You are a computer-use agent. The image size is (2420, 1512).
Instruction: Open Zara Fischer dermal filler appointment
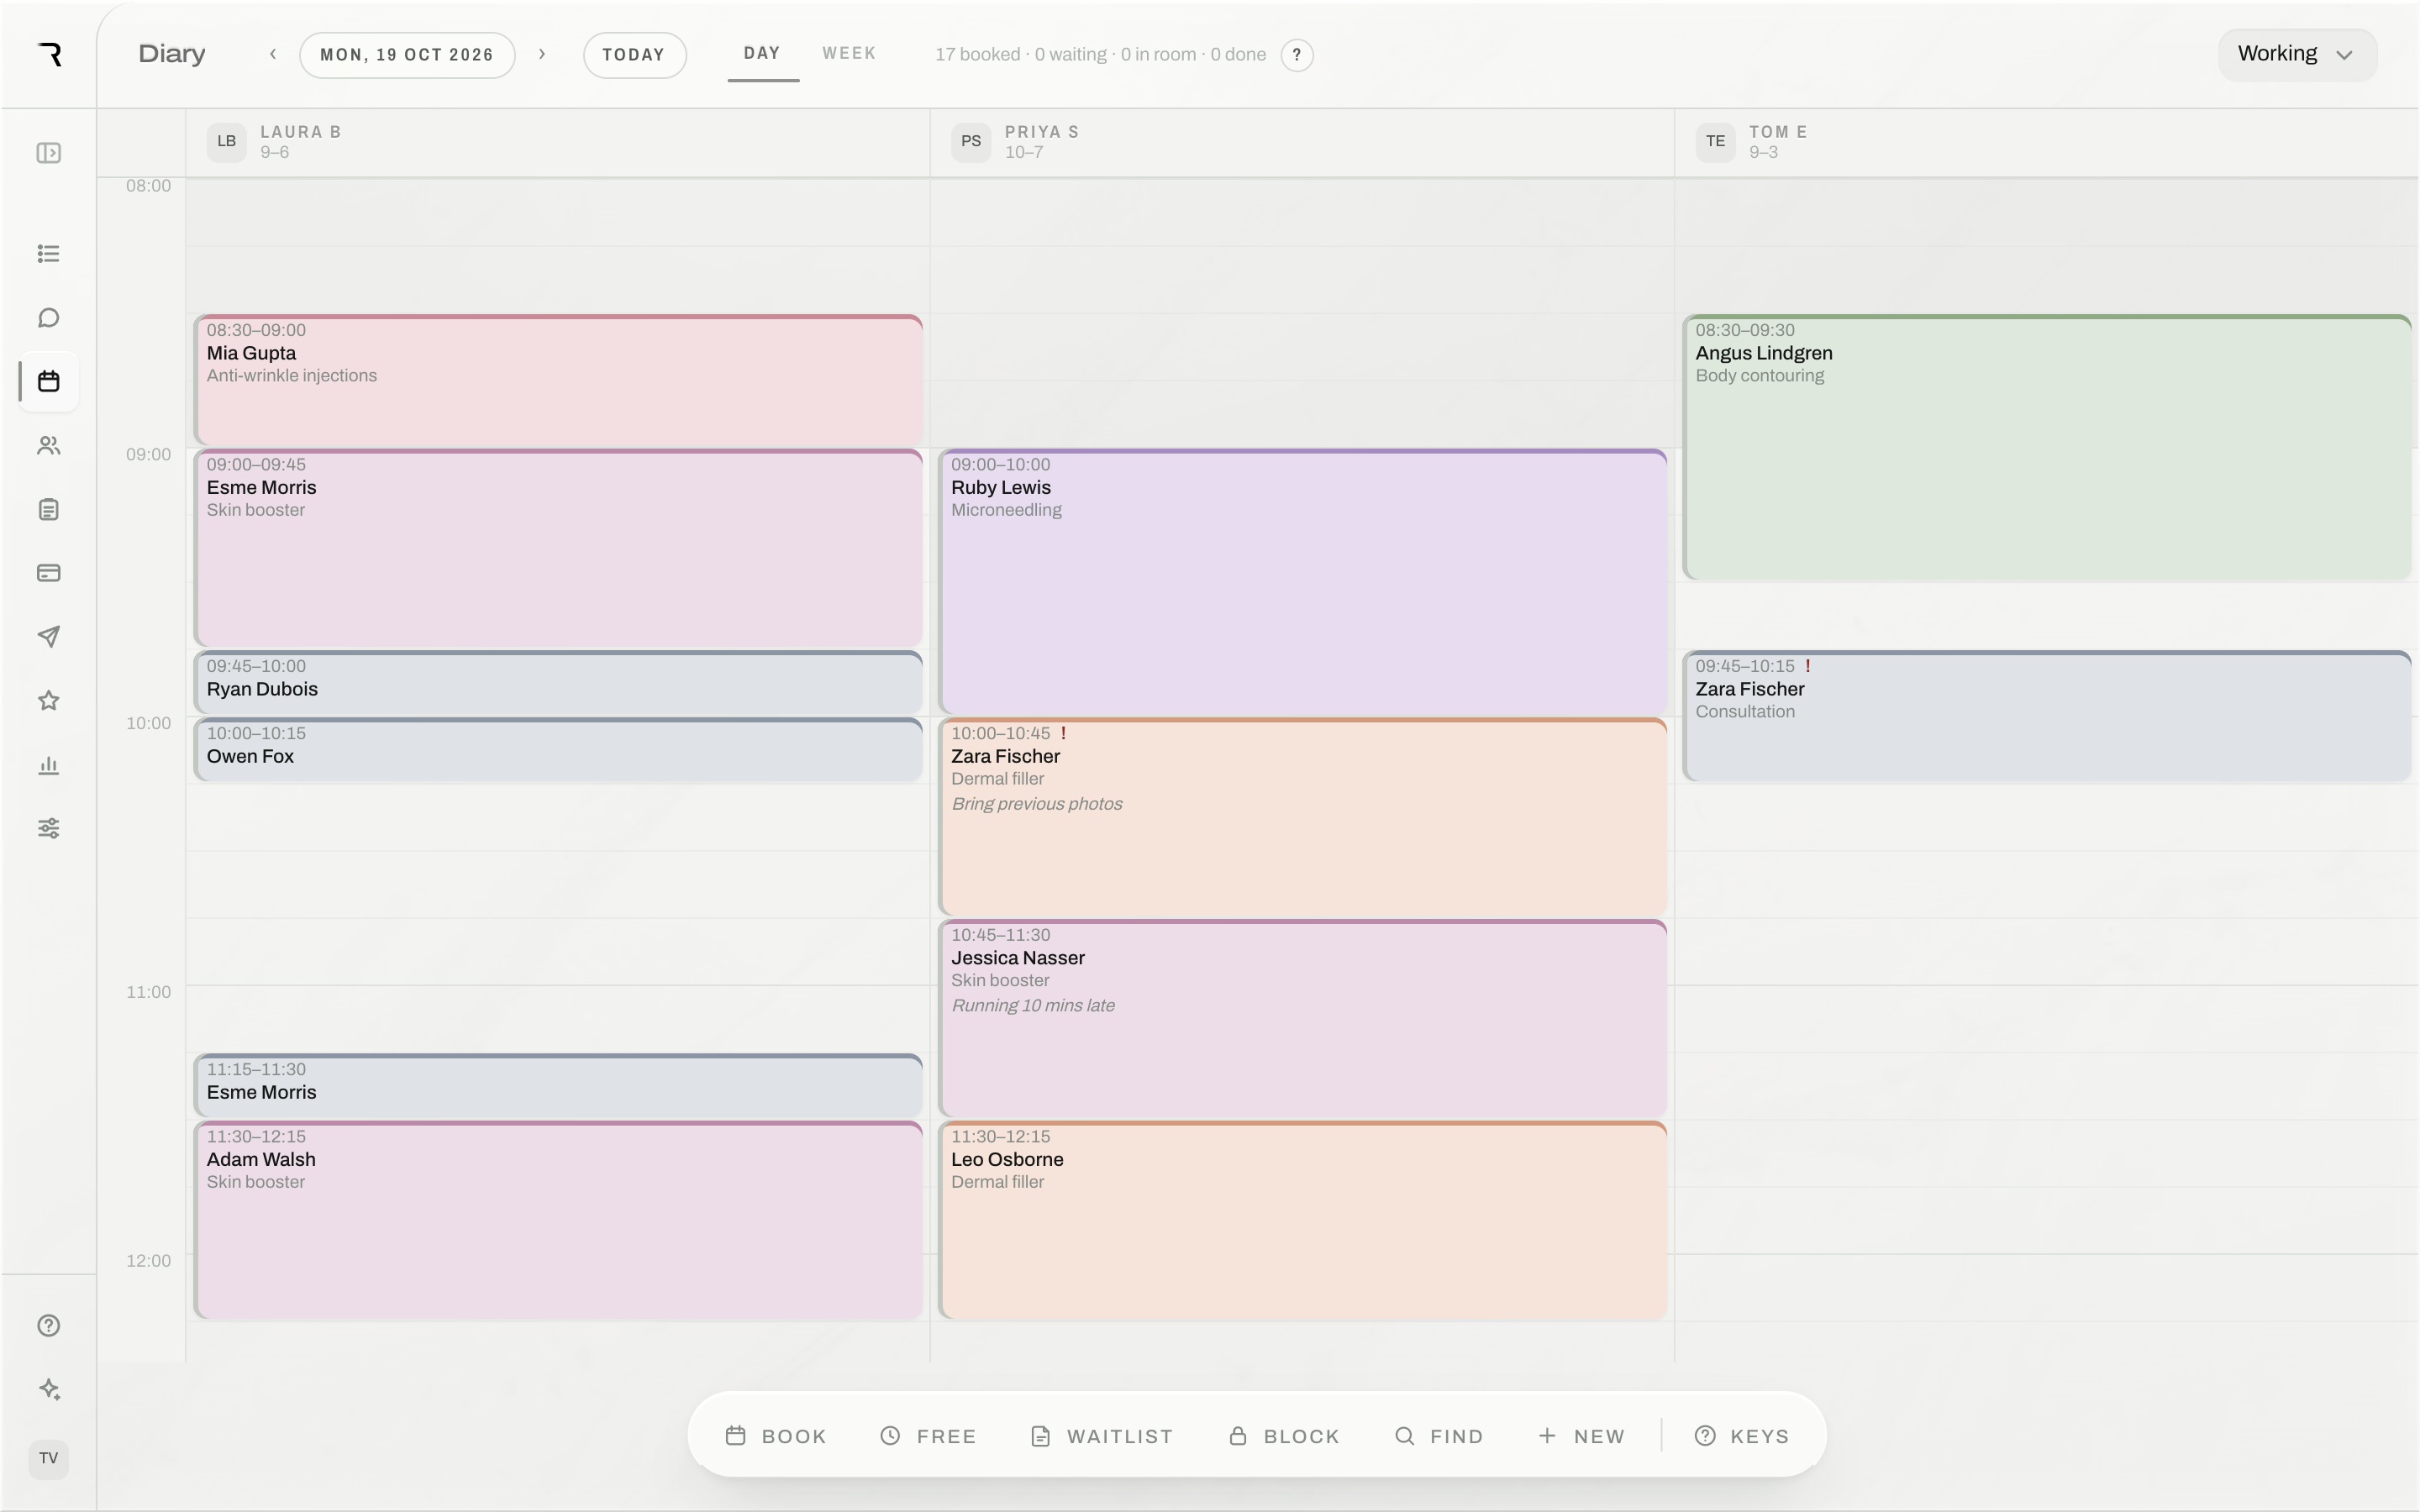[1303, 817]
